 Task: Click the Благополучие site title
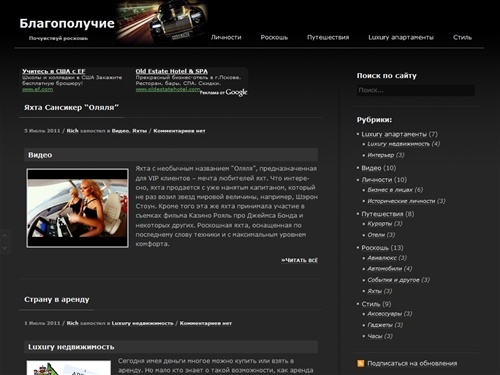[x=67, y=23]
